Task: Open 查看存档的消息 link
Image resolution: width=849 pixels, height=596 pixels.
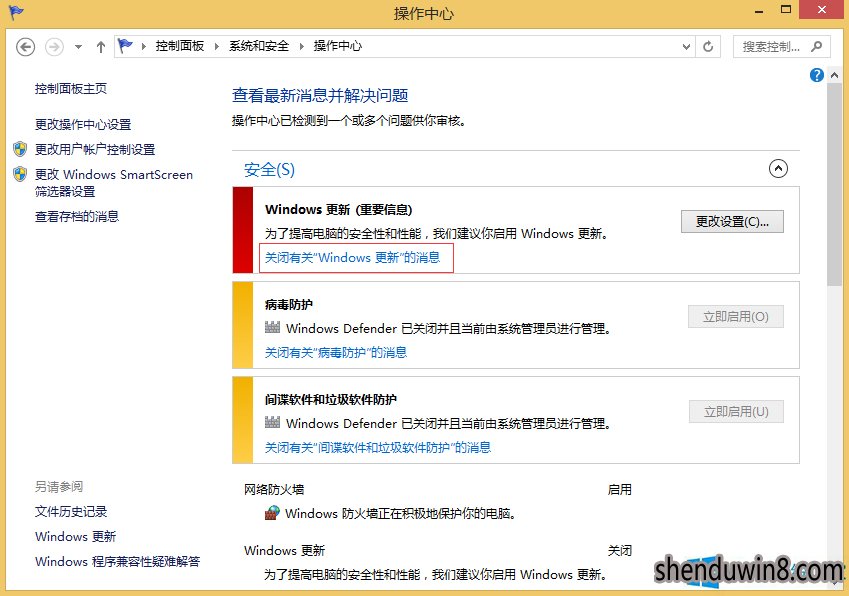Action: pyautogui.click(x=77, y=217)
